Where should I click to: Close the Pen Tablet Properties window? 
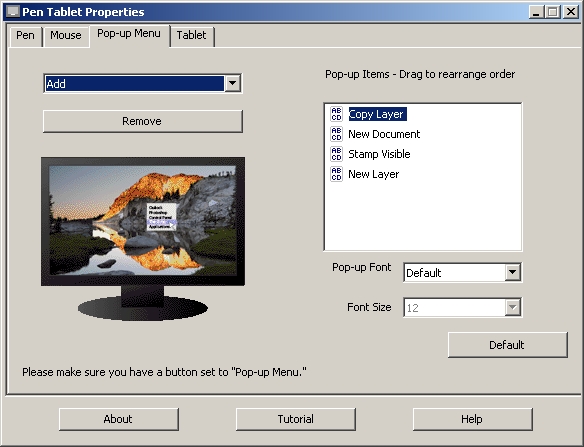[571, 12]
